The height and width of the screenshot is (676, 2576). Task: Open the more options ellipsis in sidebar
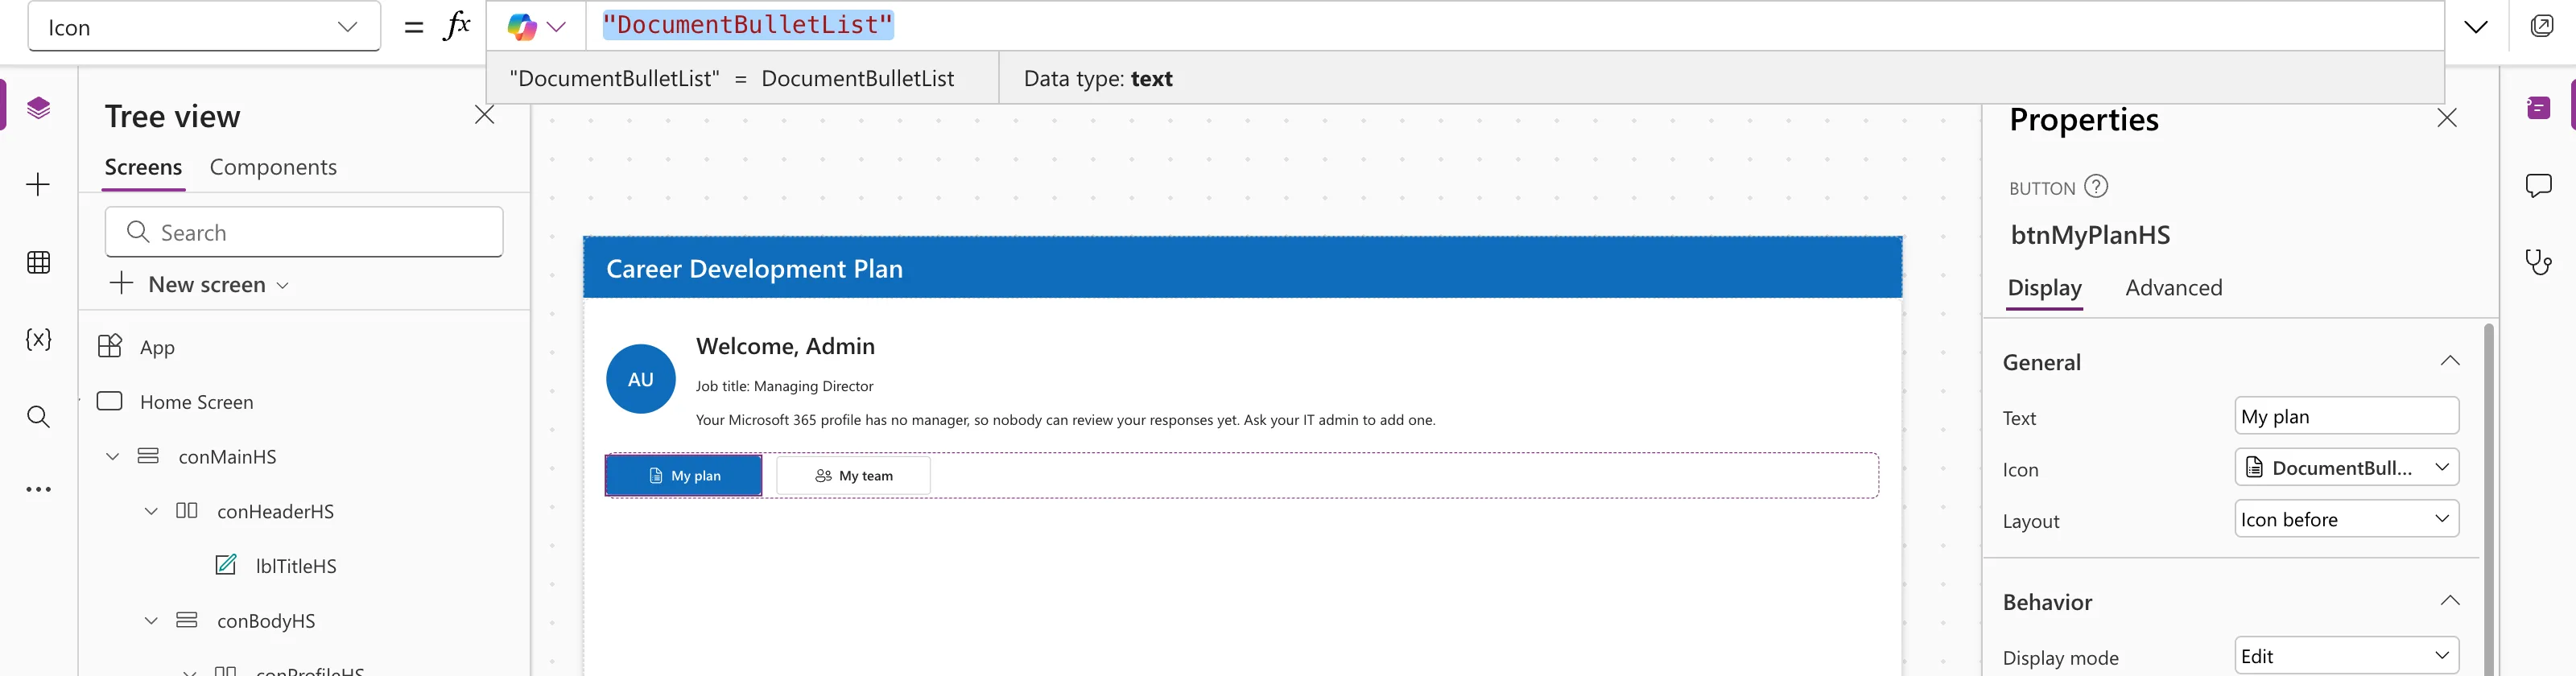(x=38, y=490)
